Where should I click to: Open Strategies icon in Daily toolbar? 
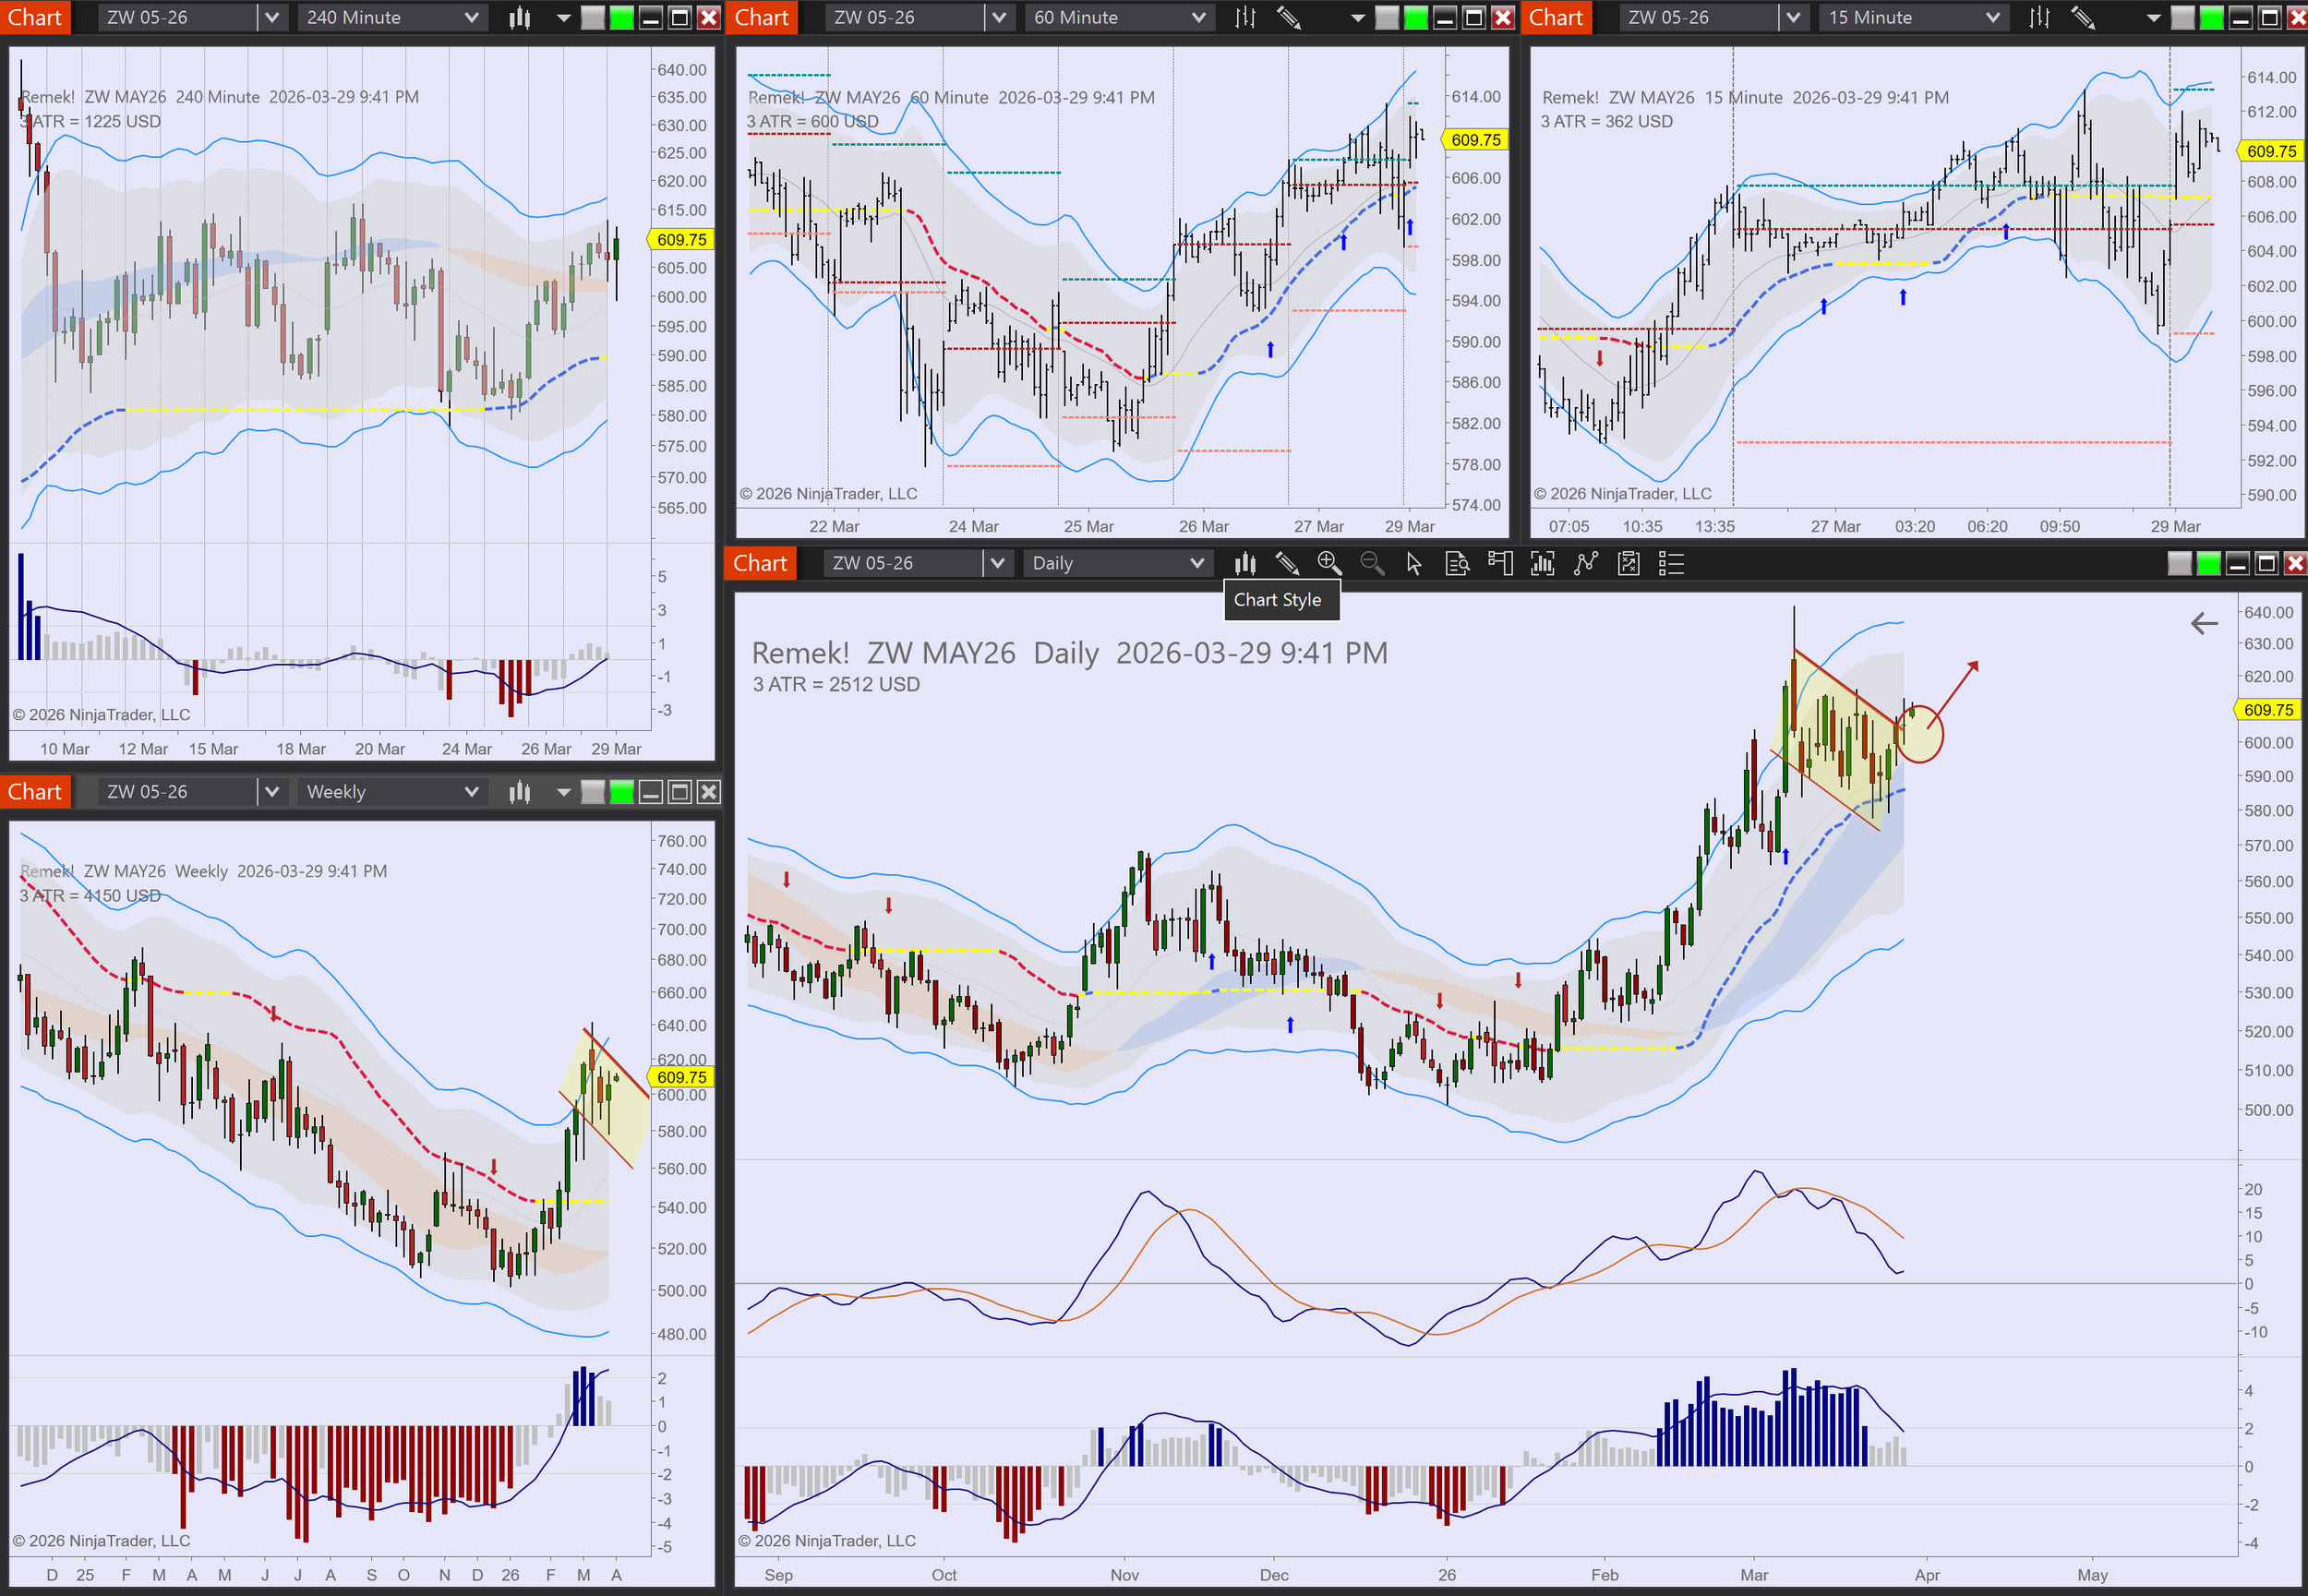click(1629, 564)
